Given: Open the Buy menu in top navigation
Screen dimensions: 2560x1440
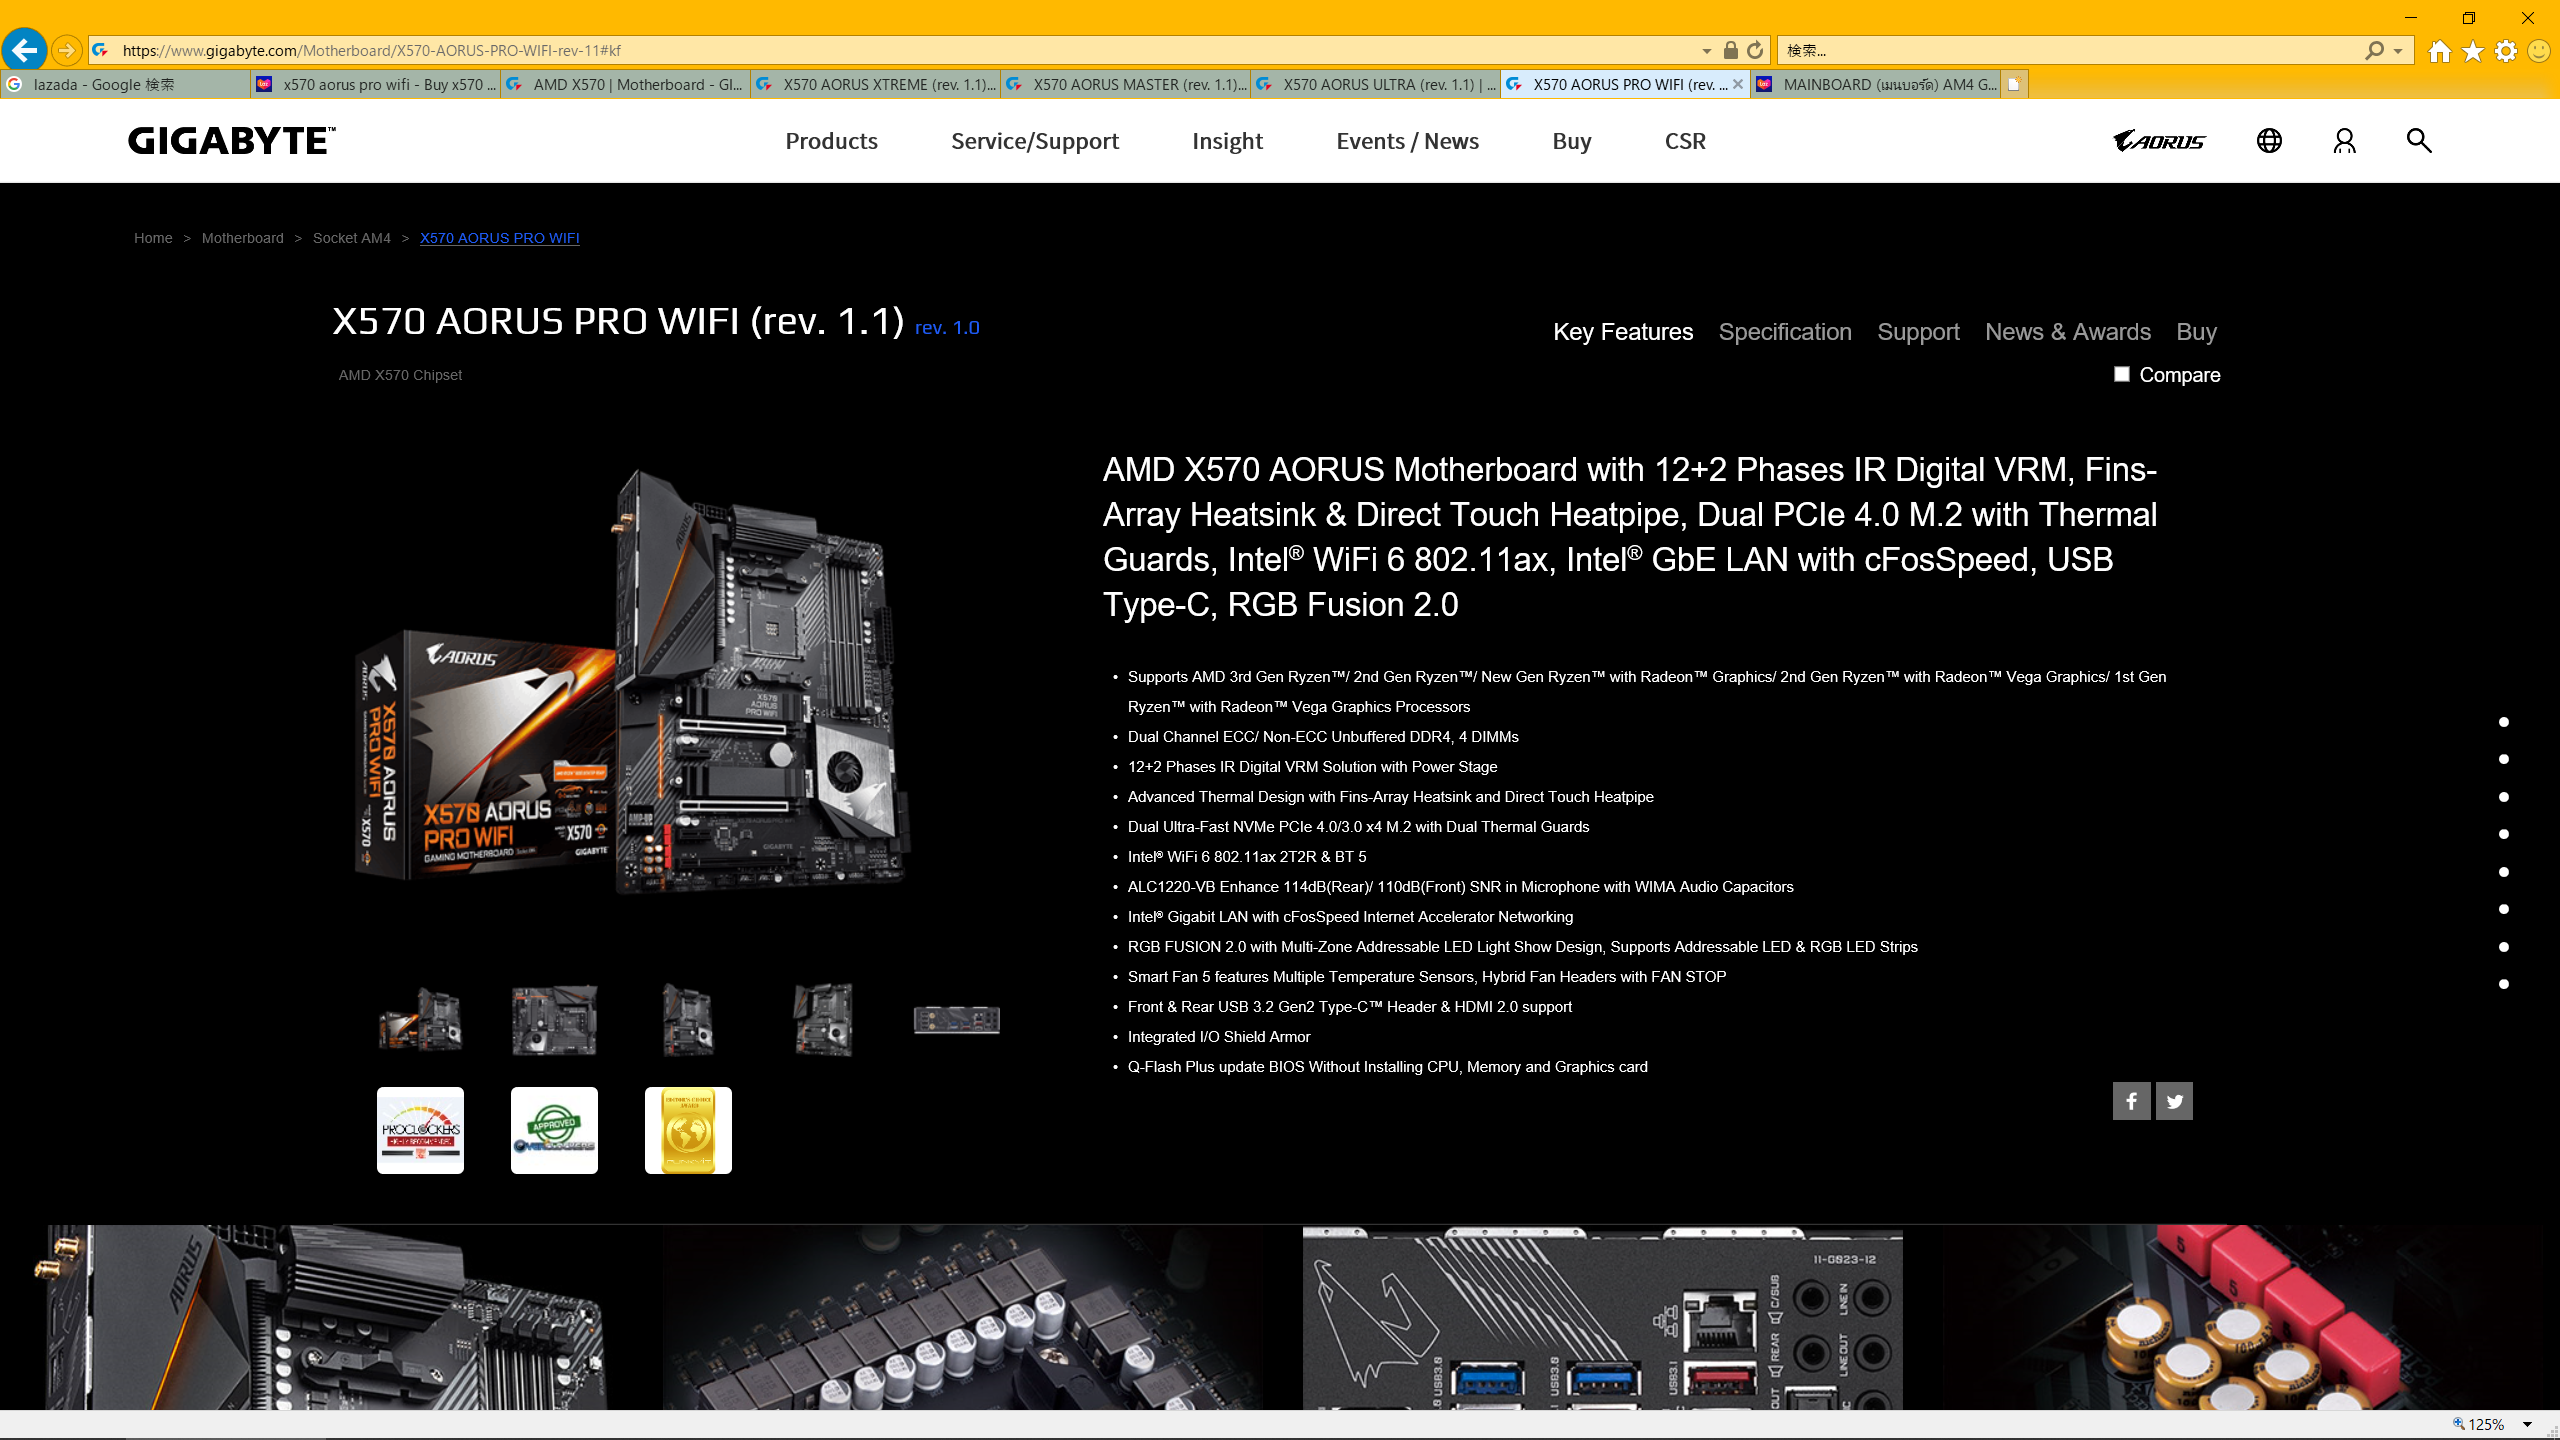Looking at the screenshot, I should point(1572,141).
